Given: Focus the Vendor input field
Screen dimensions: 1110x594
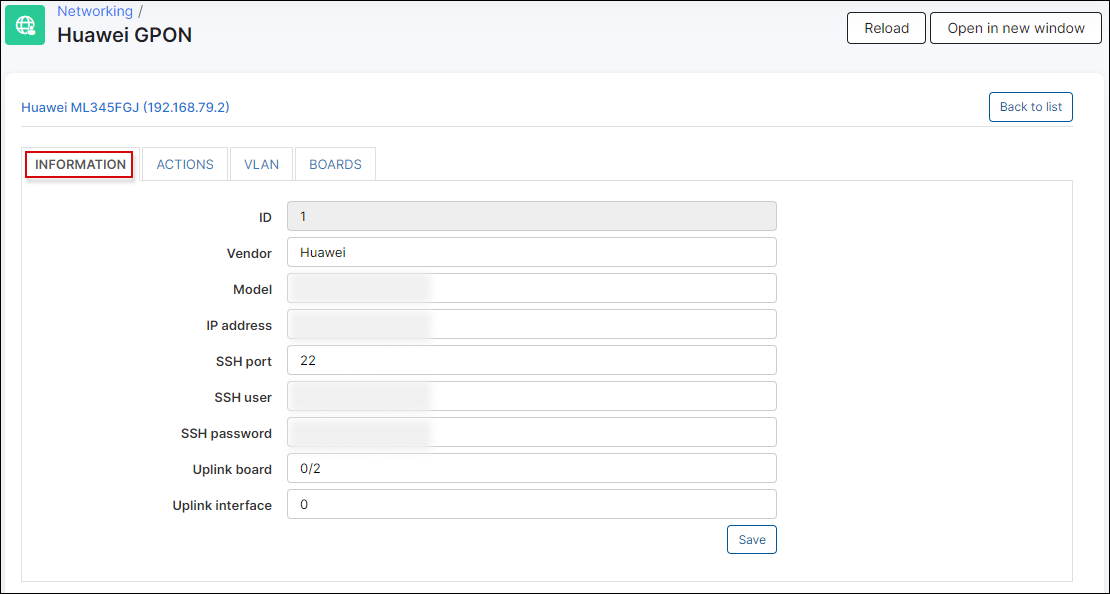Looking at the screenshot, I should point(532,252).
